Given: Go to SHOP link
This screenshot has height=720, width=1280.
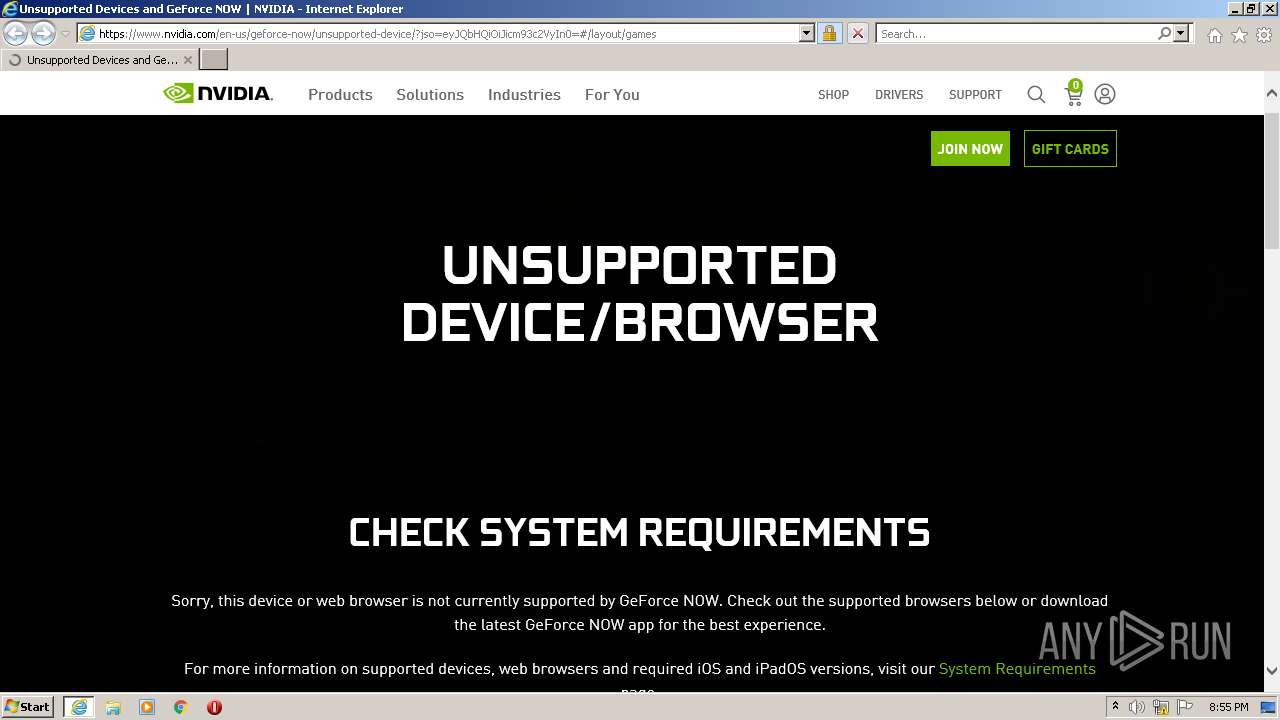Looking at the screenshot, I should (x=833, y=94).
